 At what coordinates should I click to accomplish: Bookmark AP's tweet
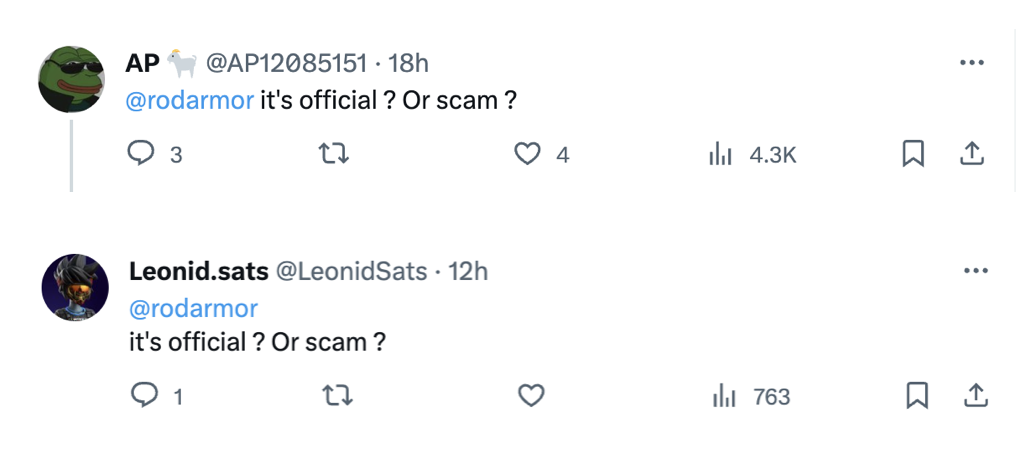913,154
